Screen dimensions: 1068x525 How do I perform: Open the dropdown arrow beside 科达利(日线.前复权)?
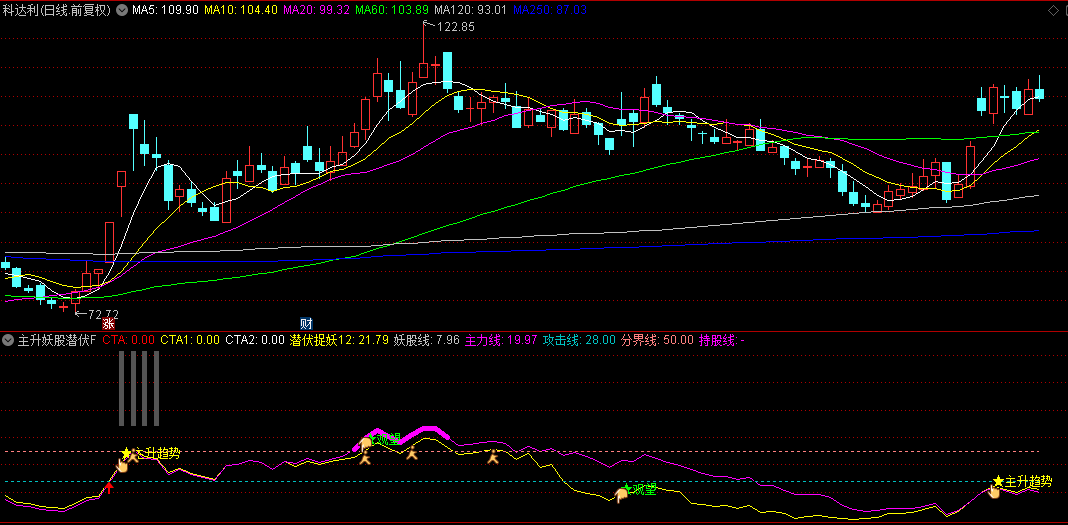(122, 10)
